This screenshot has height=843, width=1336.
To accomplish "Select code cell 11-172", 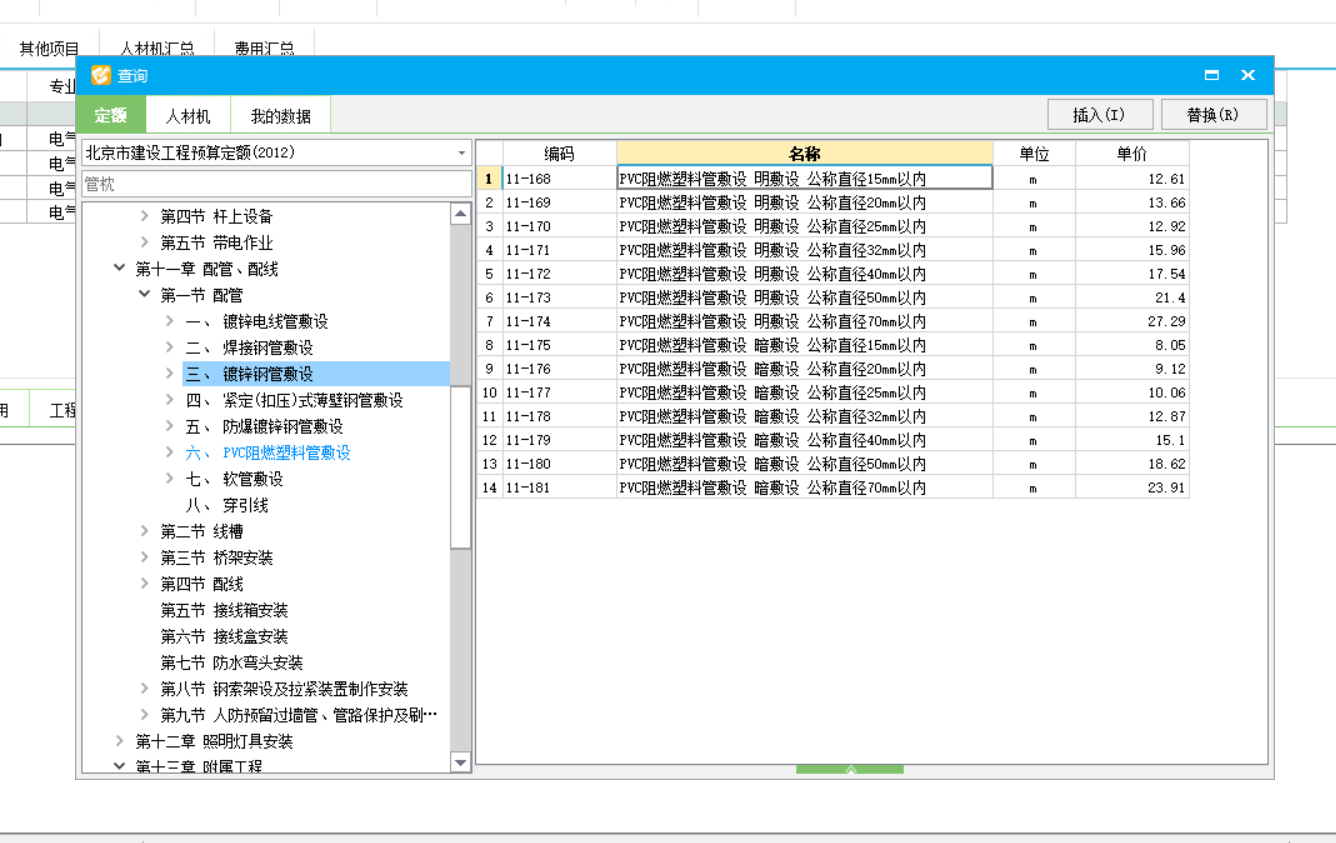I will pos(560,274).
